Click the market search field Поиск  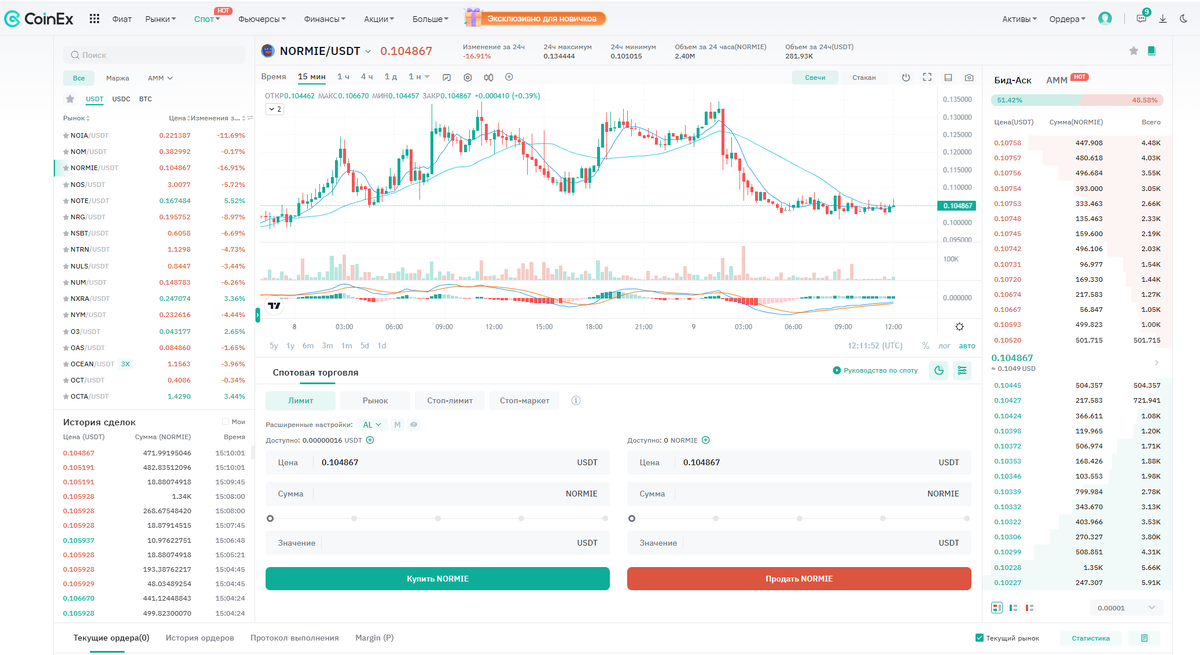[x=155, y=55]
